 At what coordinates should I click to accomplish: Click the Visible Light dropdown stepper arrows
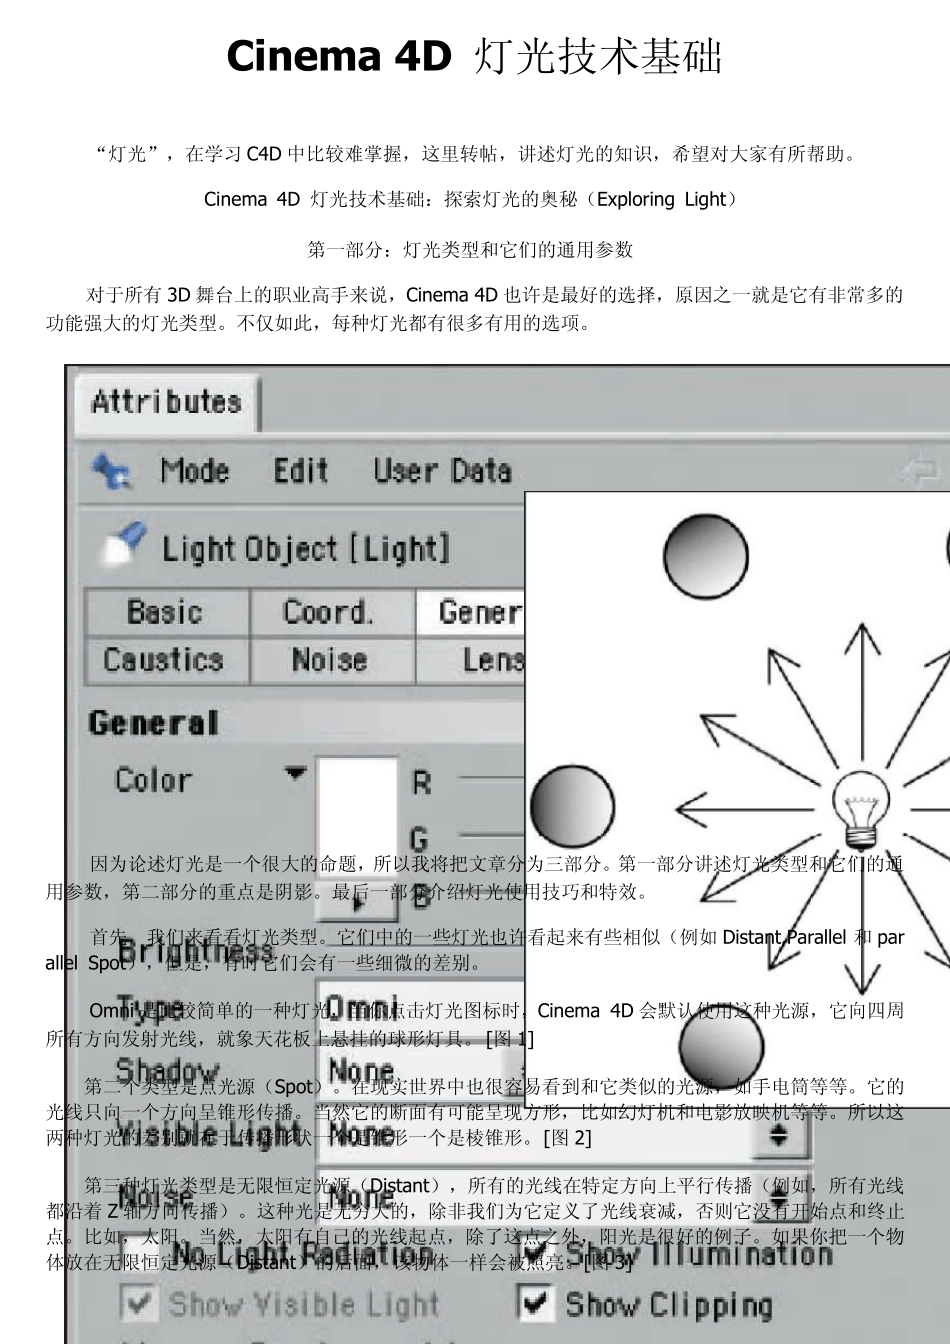point(781,1137)
